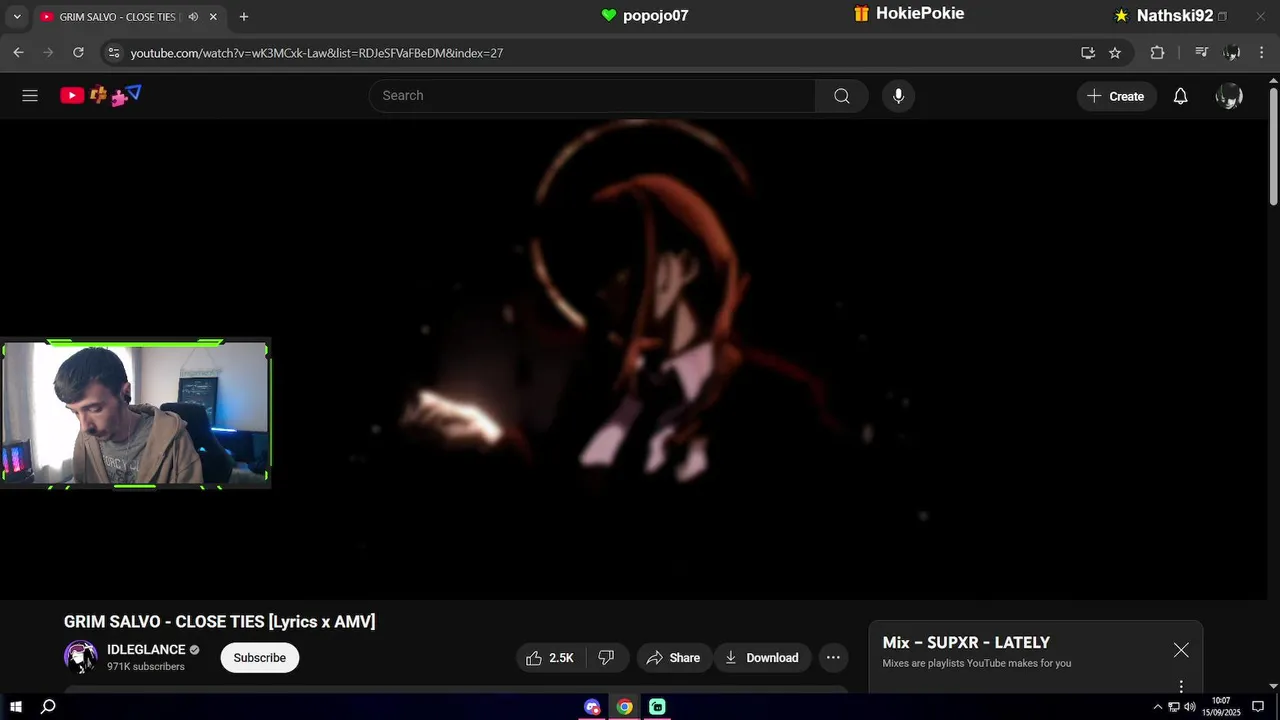
Task: Click scrollbar down arrow
Action: pyautogui.click(x=1273, y=686)
